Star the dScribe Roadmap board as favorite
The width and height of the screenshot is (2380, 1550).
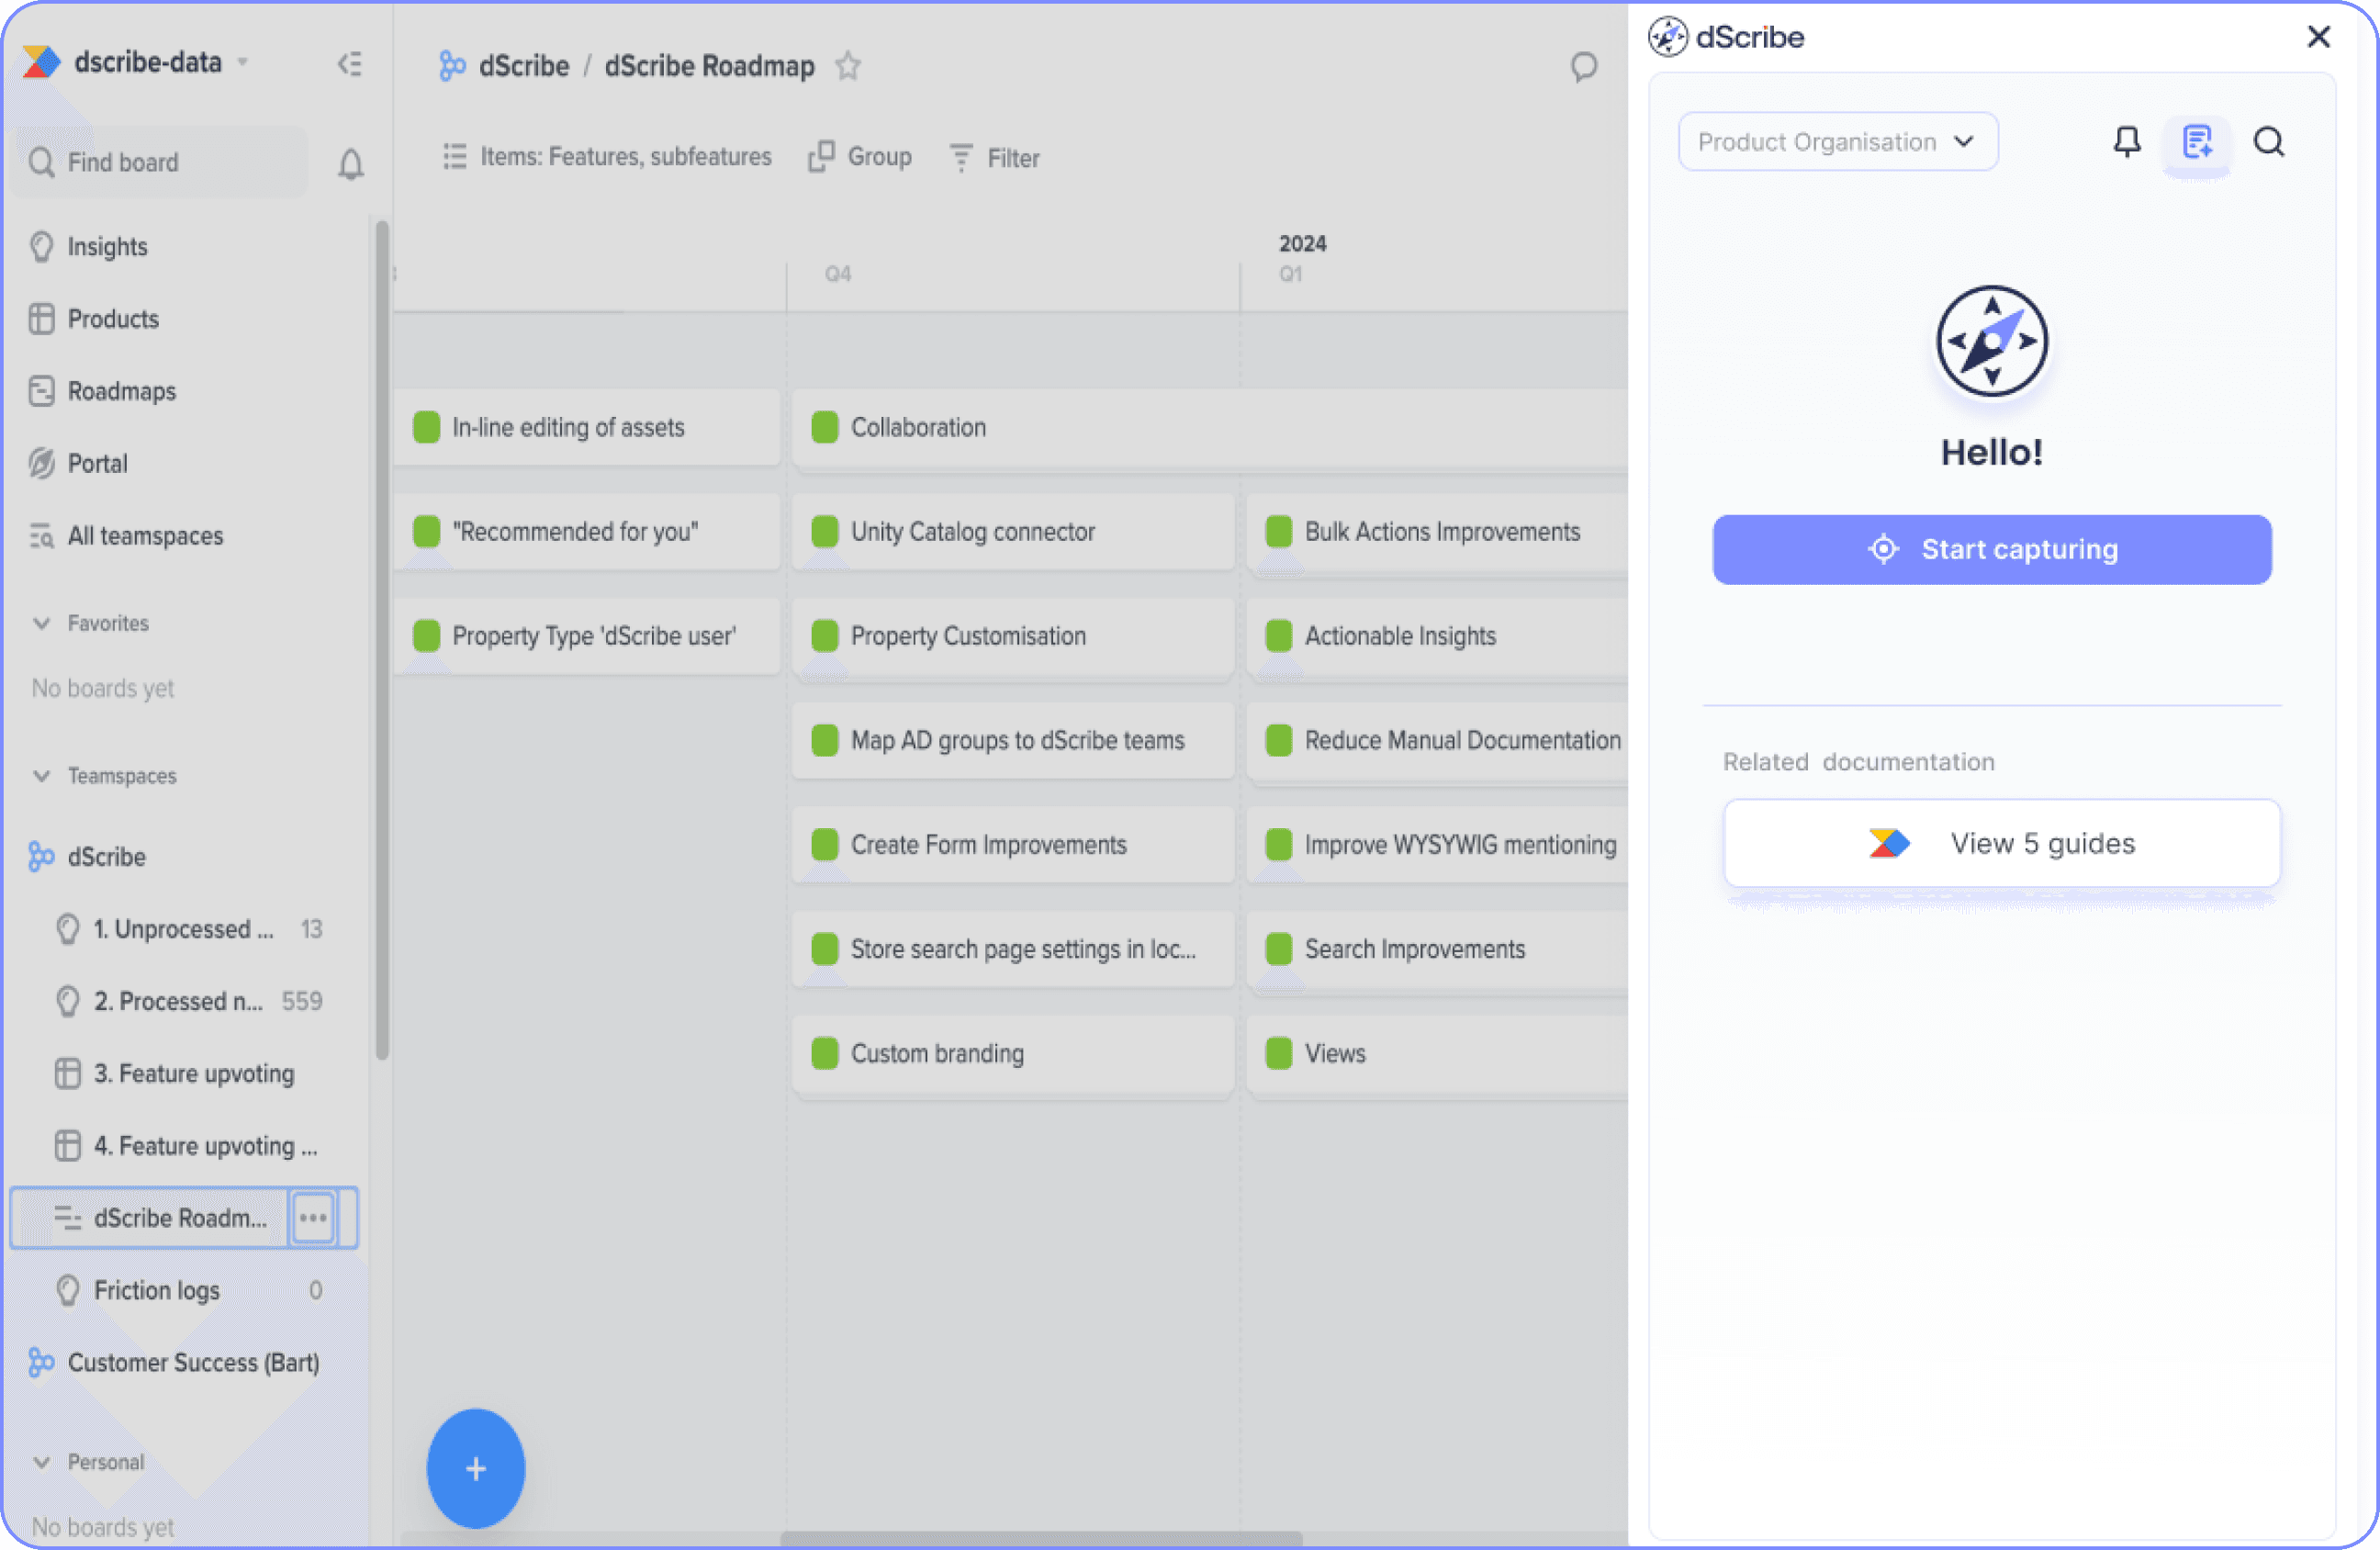click(848, 66)
